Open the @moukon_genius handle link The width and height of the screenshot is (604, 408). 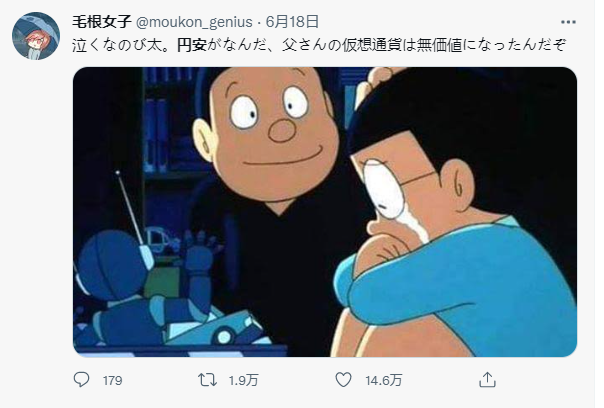(195, 22)
